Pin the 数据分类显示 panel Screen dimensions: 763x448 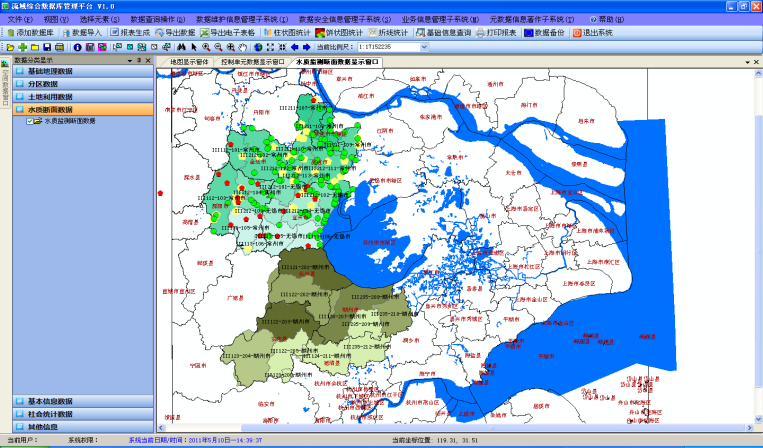click(x=138, y=60)
